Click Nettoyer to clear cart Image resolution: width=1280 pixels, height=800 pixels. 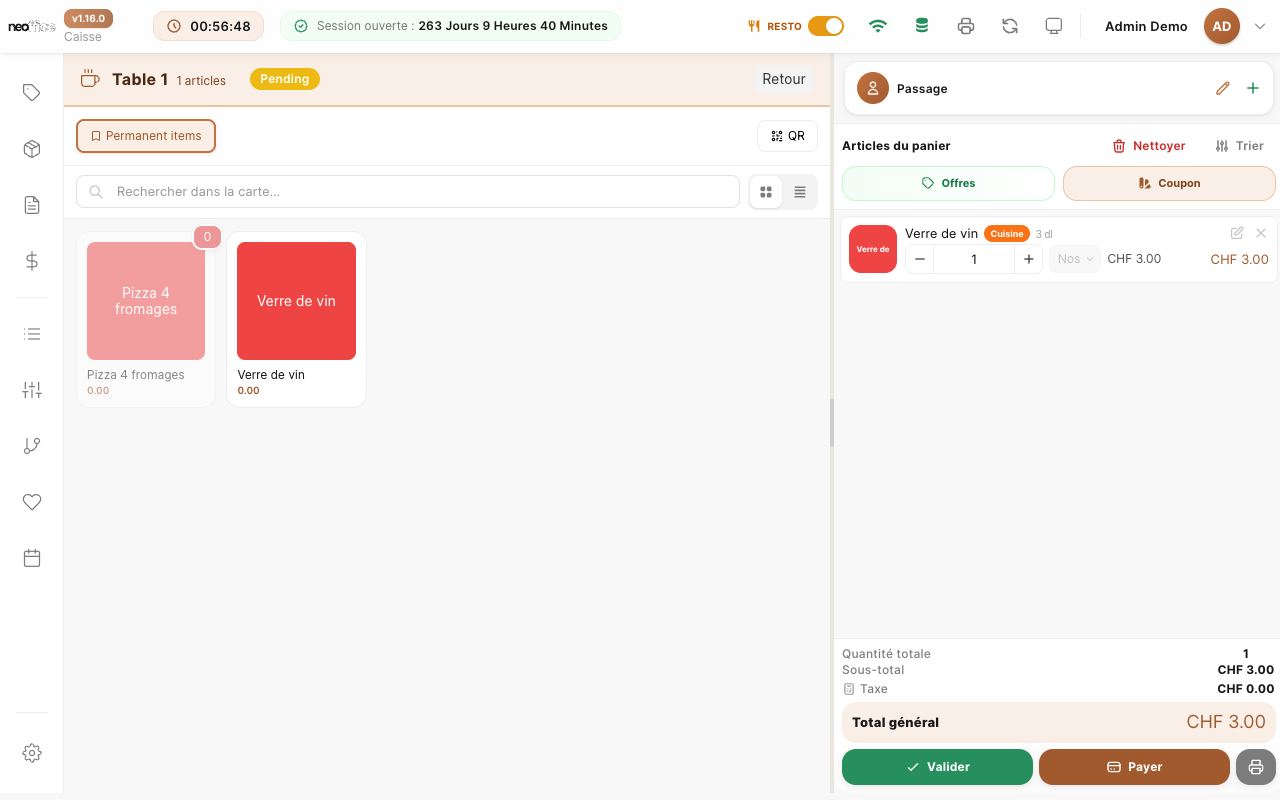[x=1149, y=146]
